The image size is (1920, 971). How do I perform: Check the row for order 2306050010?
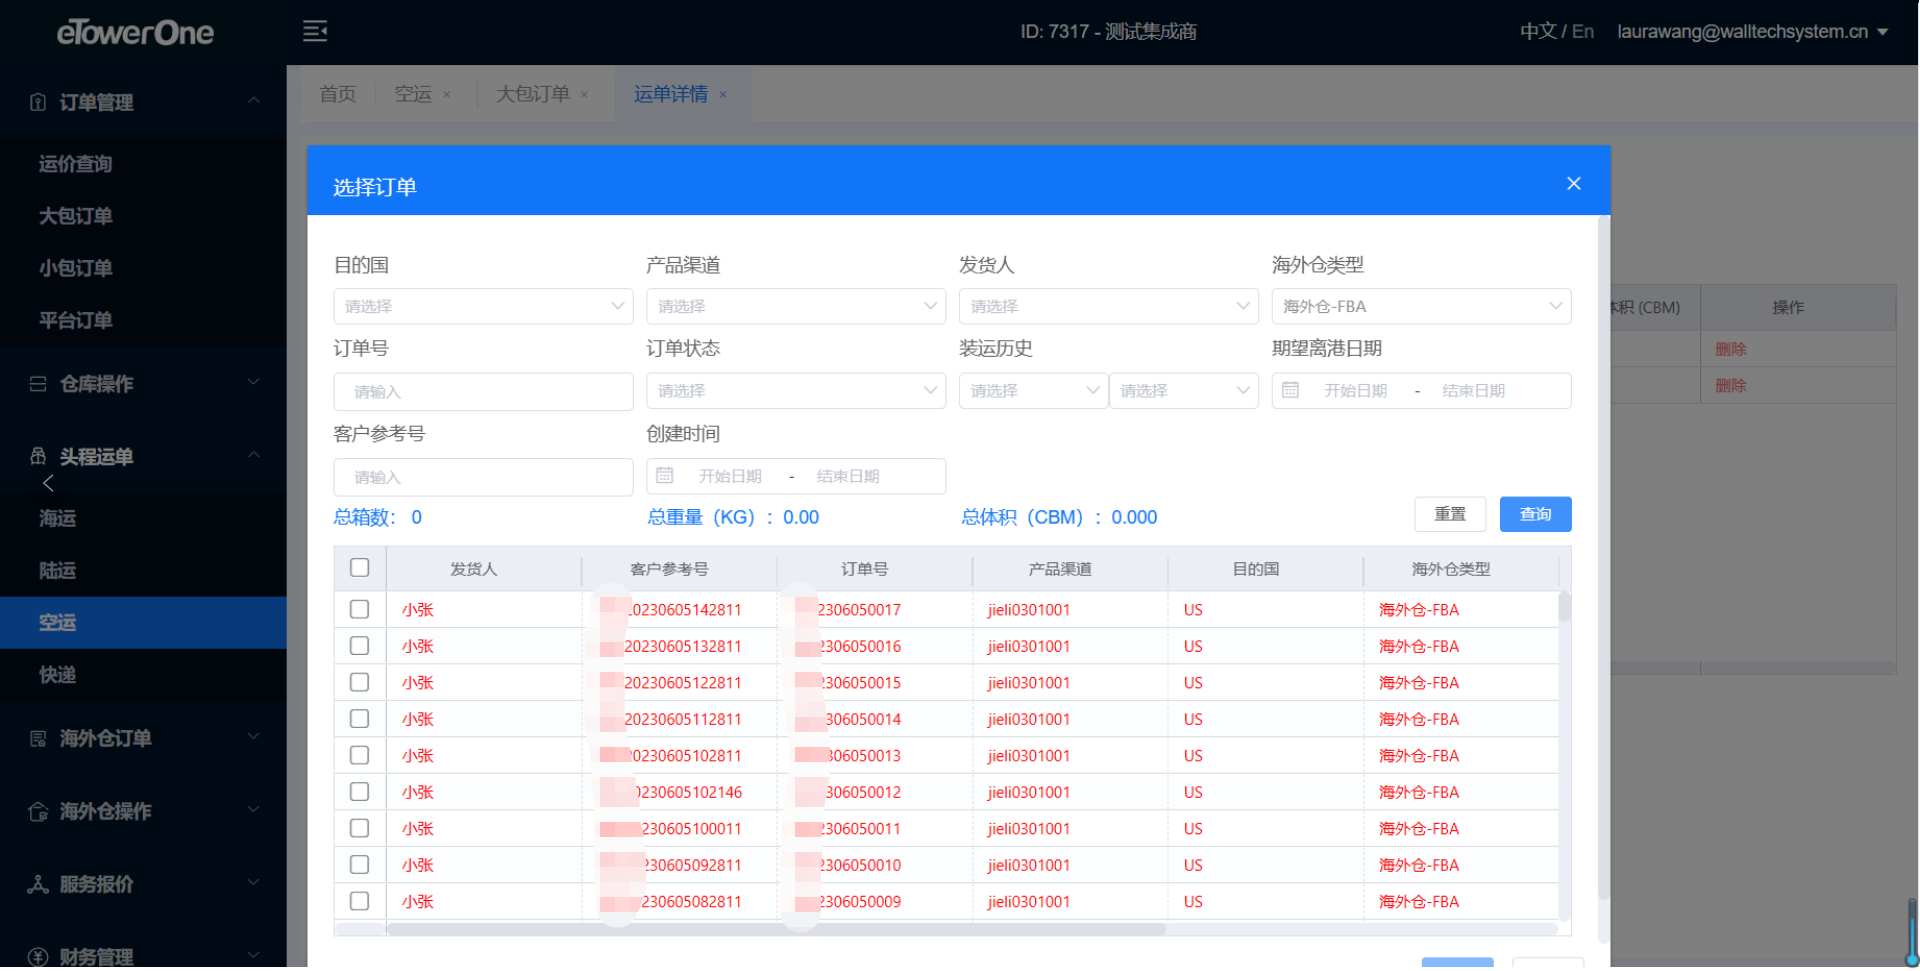(x=360, y=866)
